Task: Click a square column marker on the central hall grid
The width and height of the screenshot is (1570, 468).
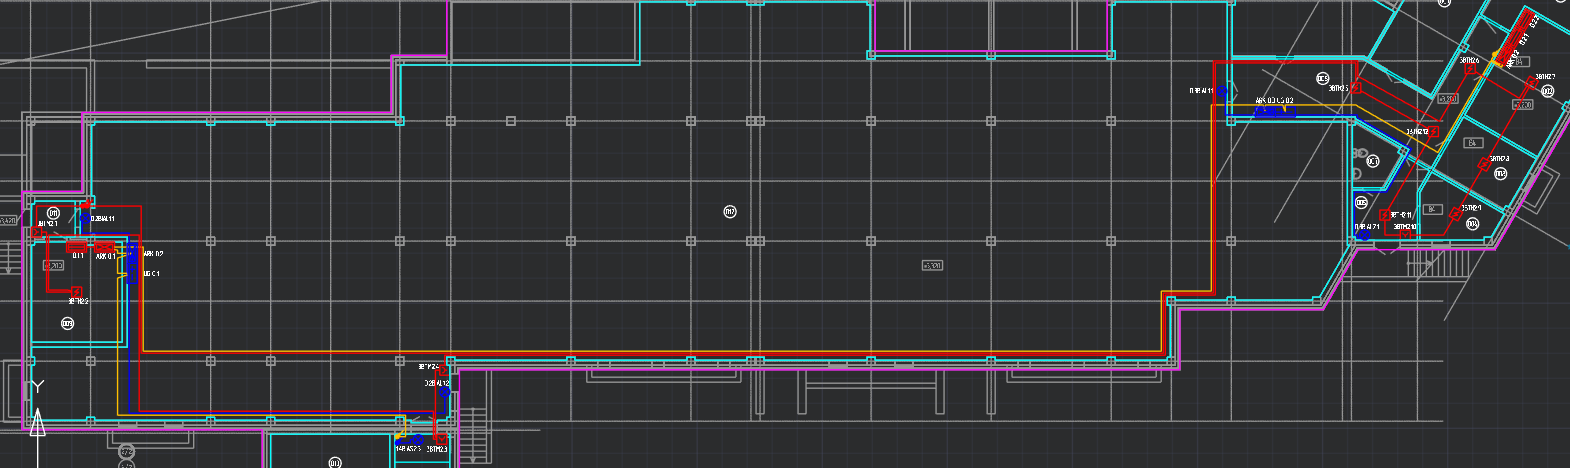Action: [x=571, y=241]
